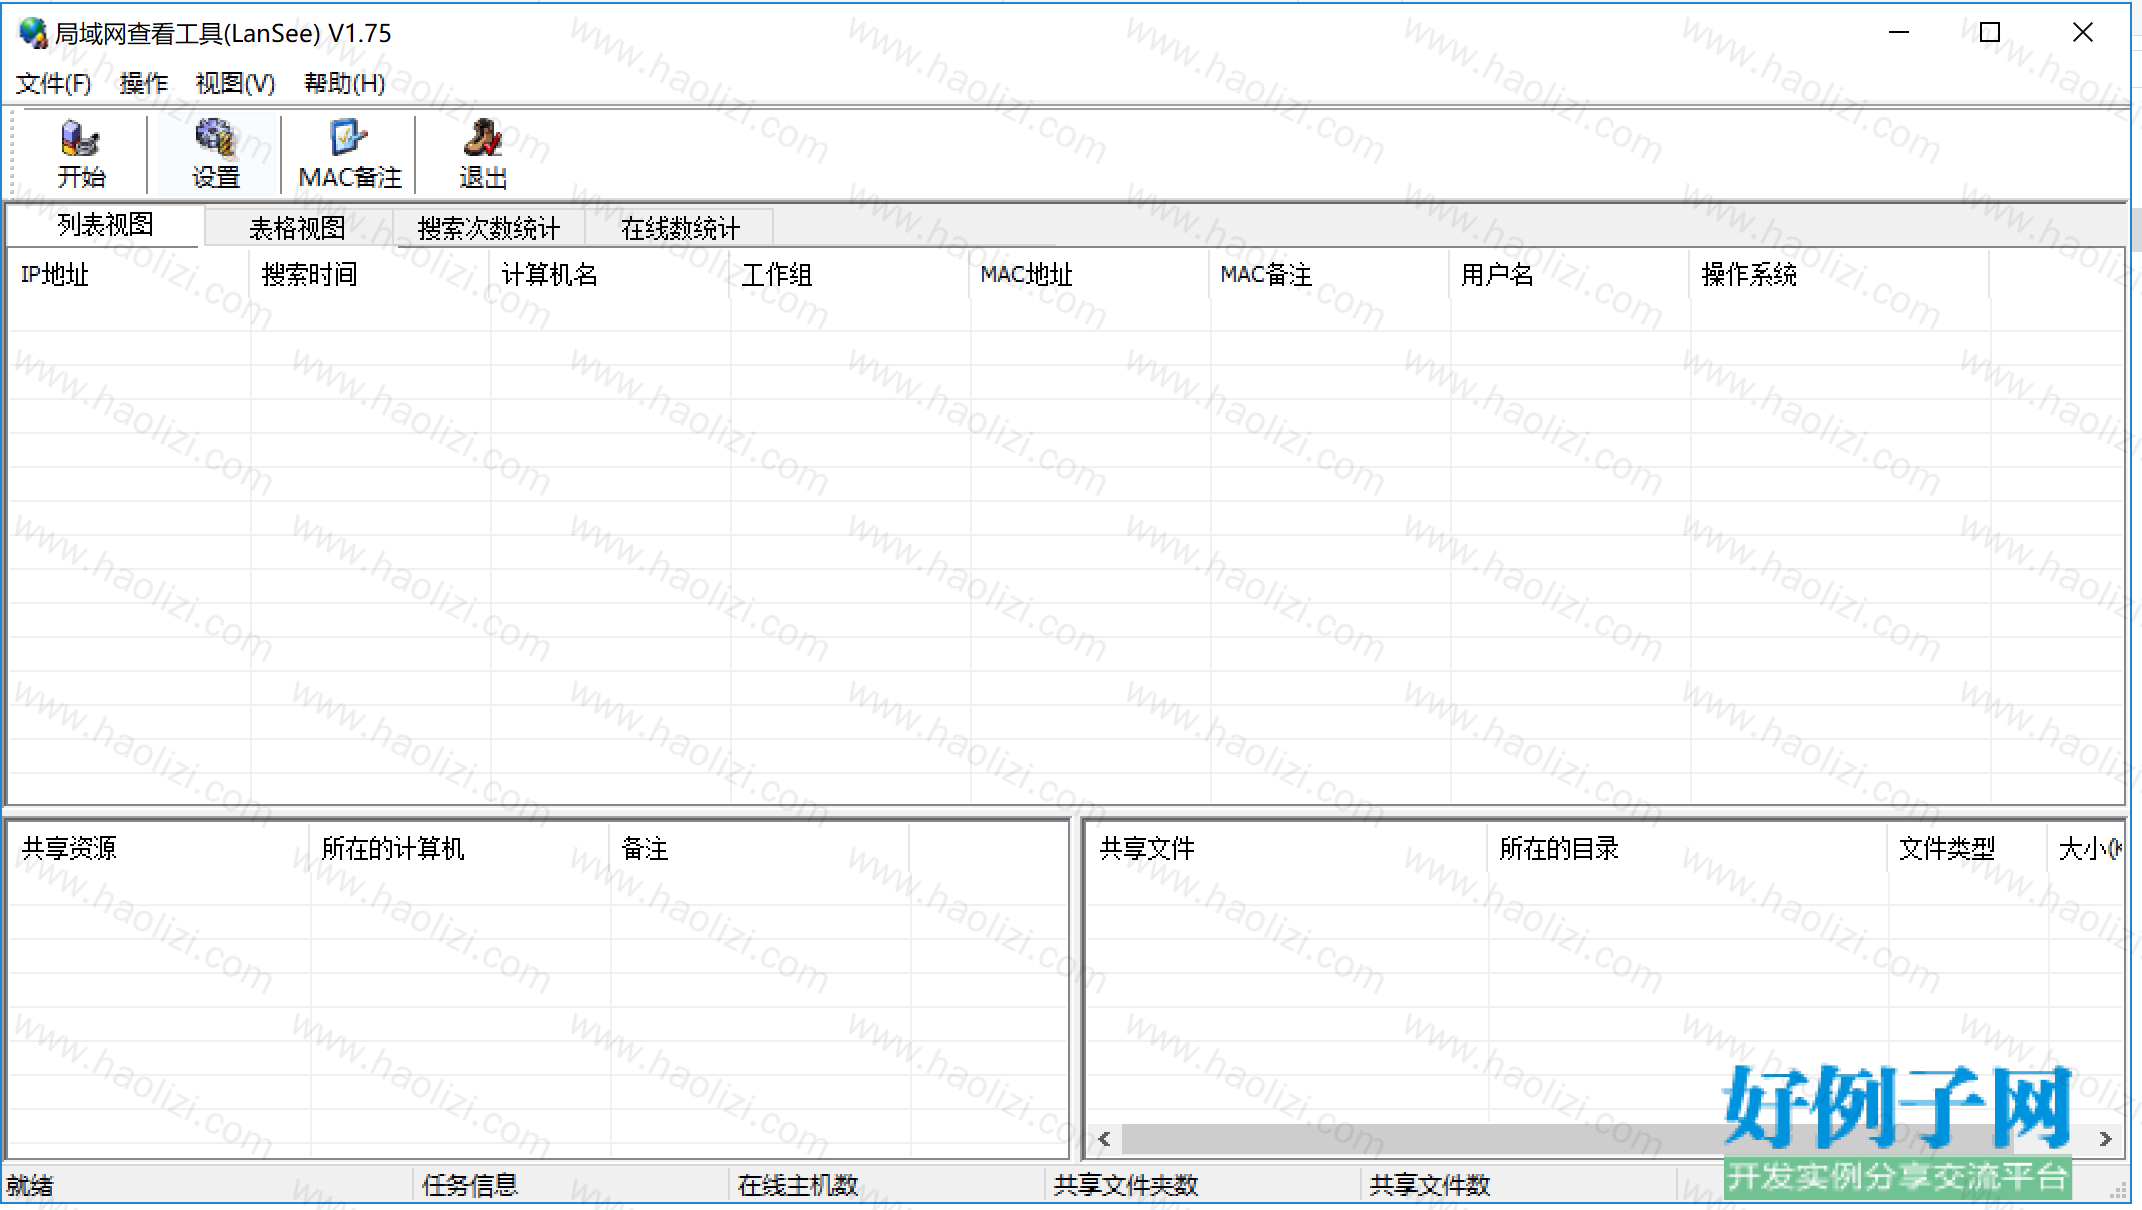Screen dimensions: 2142x1210
Task: Click the 共享文件 column header
Action: (1287, 849)
